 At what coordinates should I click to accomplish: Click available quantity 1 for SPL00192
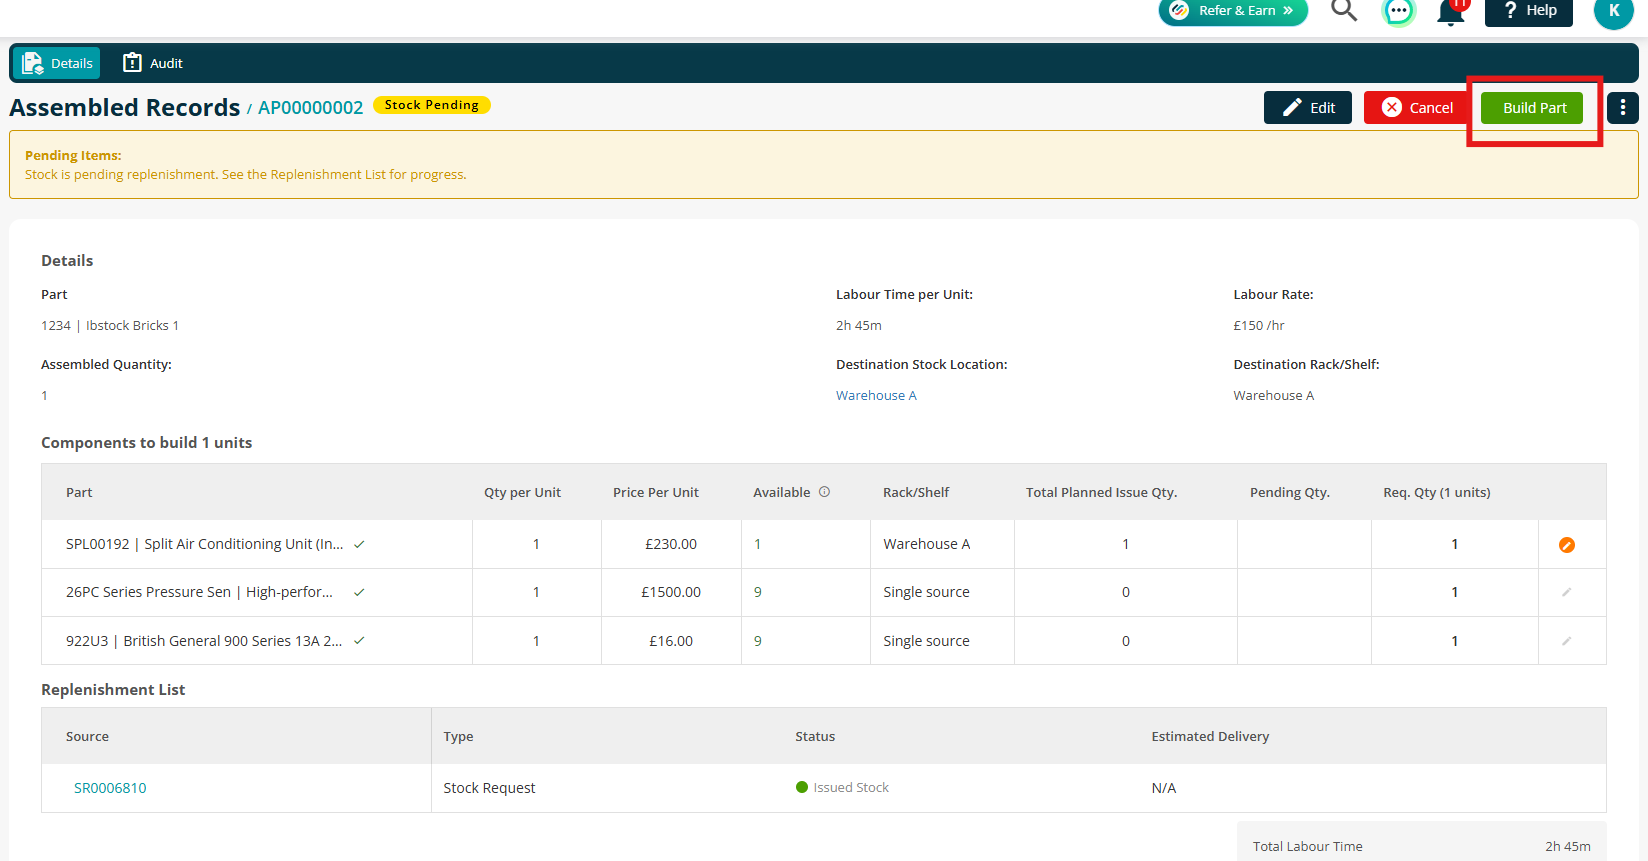[758, 545]
